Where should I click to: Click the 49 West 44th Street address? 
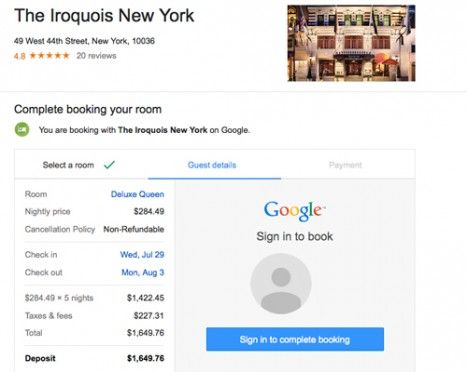click(x=84, y=41)
